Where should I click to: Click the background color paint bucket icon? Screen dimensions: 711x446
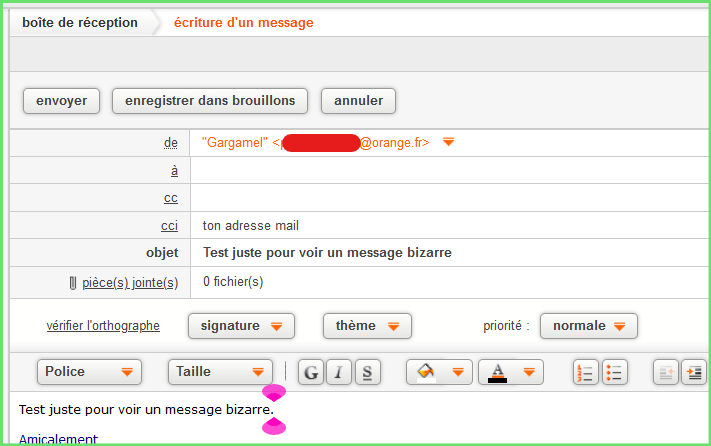point(426,372)
